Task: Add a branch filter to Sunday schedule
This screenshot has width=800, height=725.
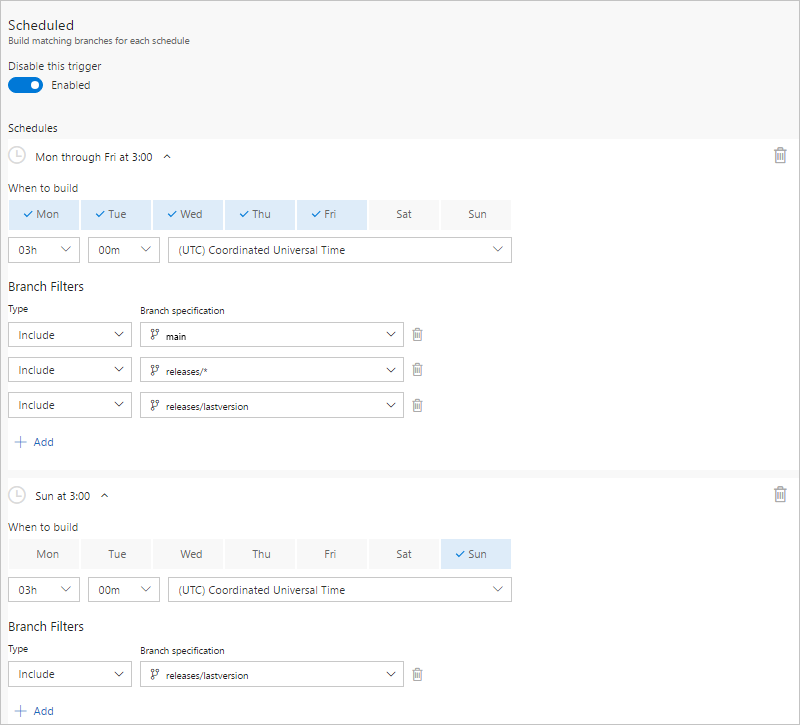Action: point(34,711)
